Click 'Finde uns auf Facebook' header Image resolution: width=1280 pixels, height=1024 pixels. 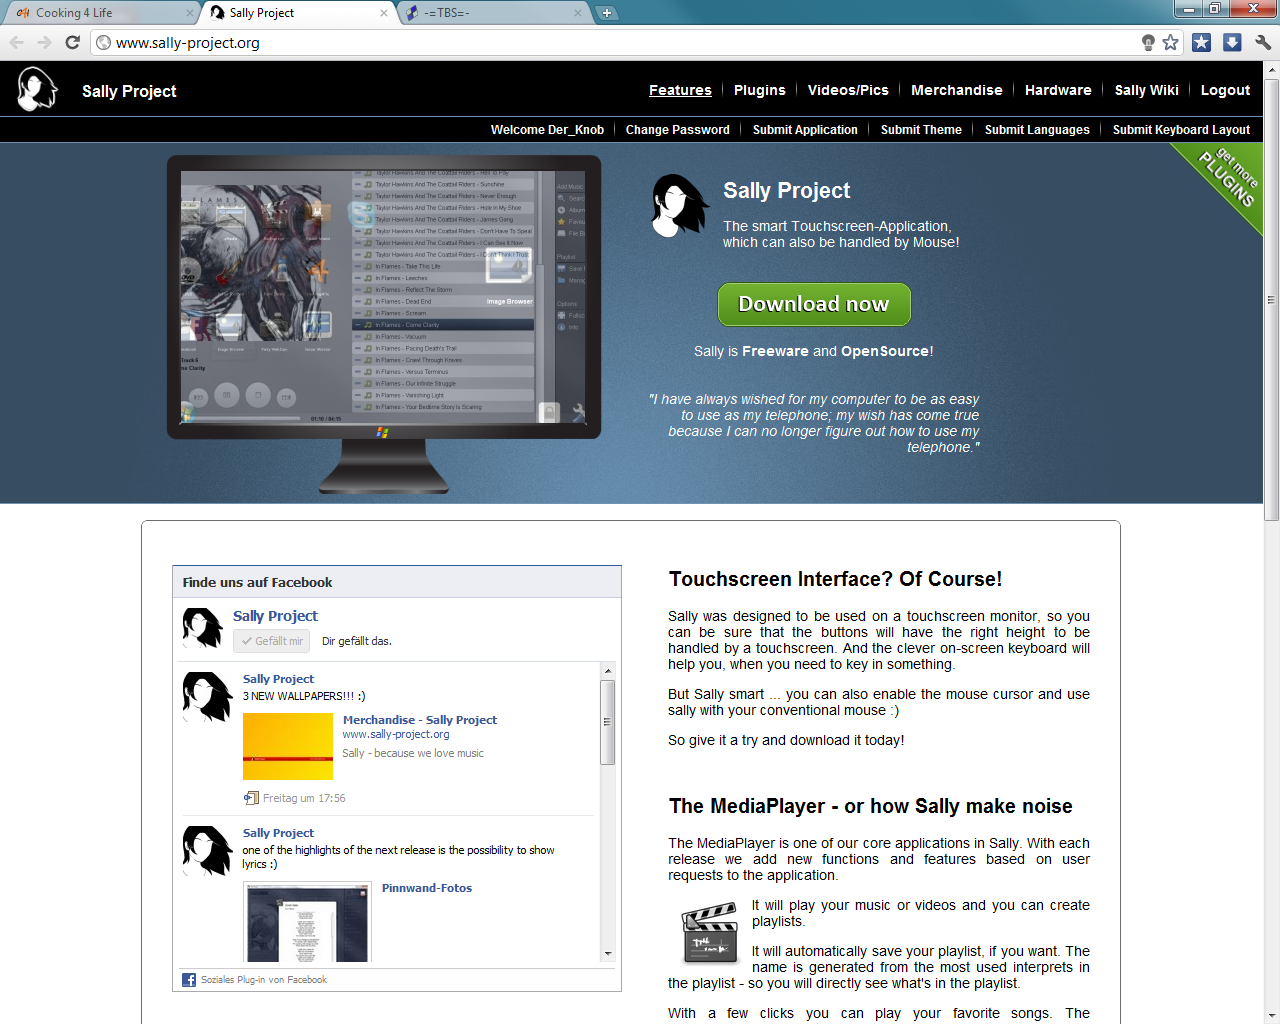257,582
